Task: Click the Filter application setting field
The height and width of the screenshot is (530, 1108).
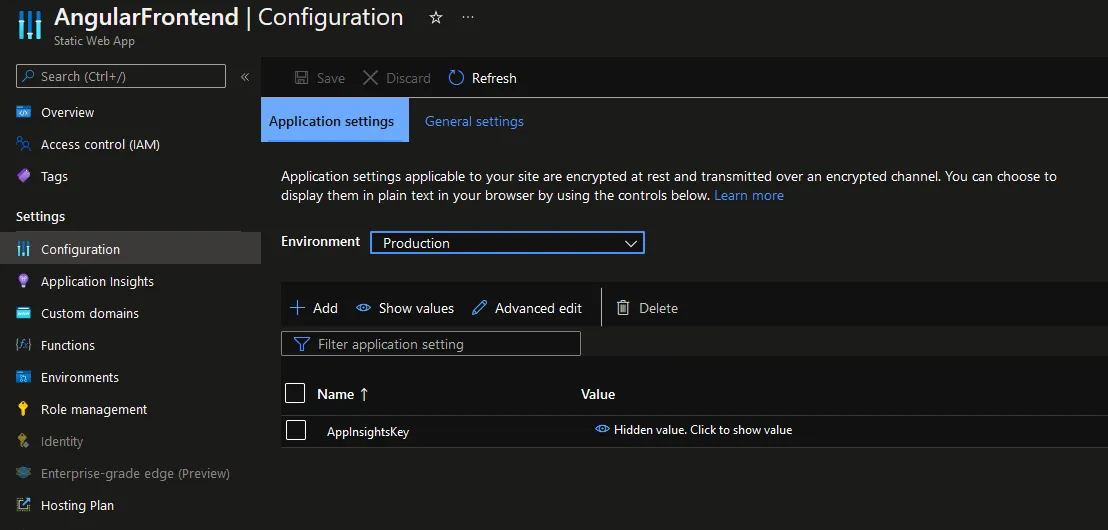Action: pyautogui.click(x=431, y=344)
